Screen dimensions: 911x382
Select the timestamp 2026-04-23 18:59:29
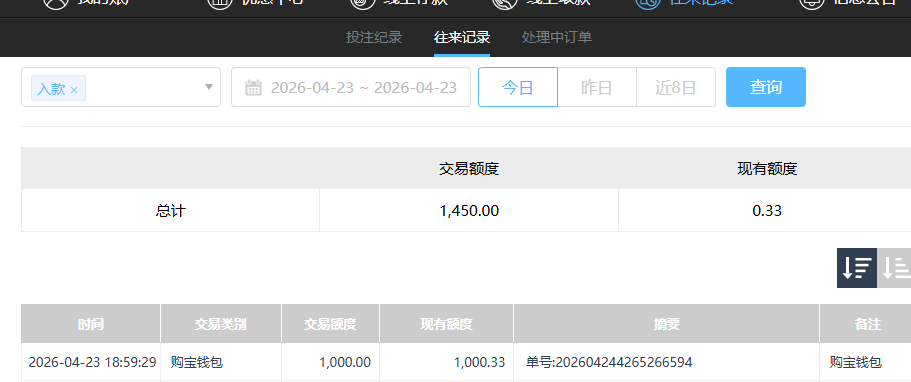[x=92, y=362]
